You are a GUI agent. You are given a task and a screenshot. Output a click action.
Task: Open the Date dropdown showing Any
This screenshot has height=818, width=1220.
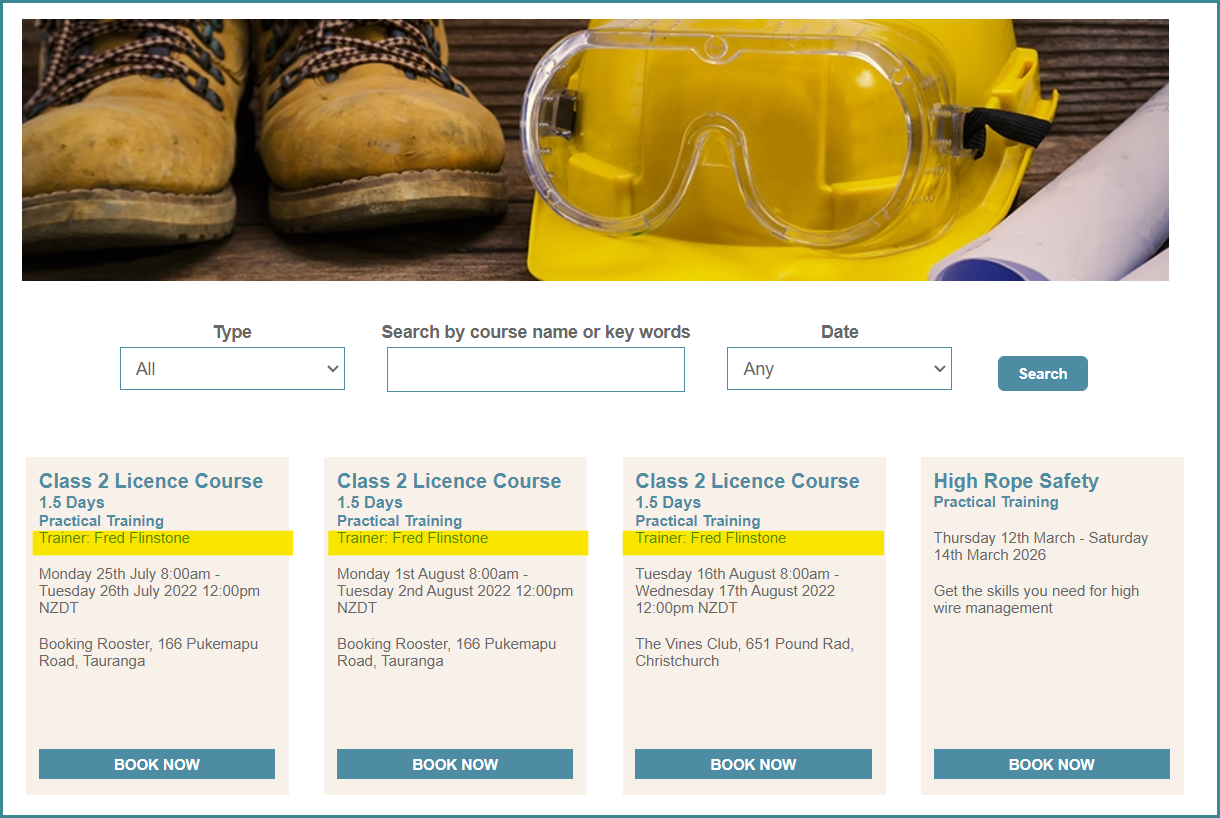(x=839, y=369)
